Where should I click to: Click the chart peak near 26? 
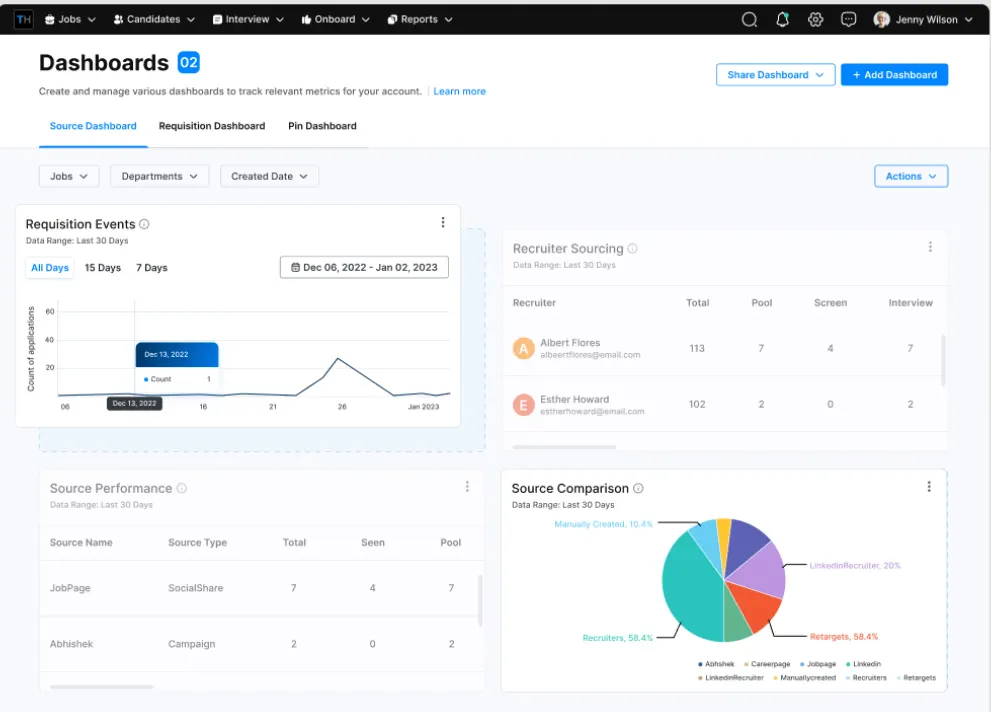coord(338,359)
